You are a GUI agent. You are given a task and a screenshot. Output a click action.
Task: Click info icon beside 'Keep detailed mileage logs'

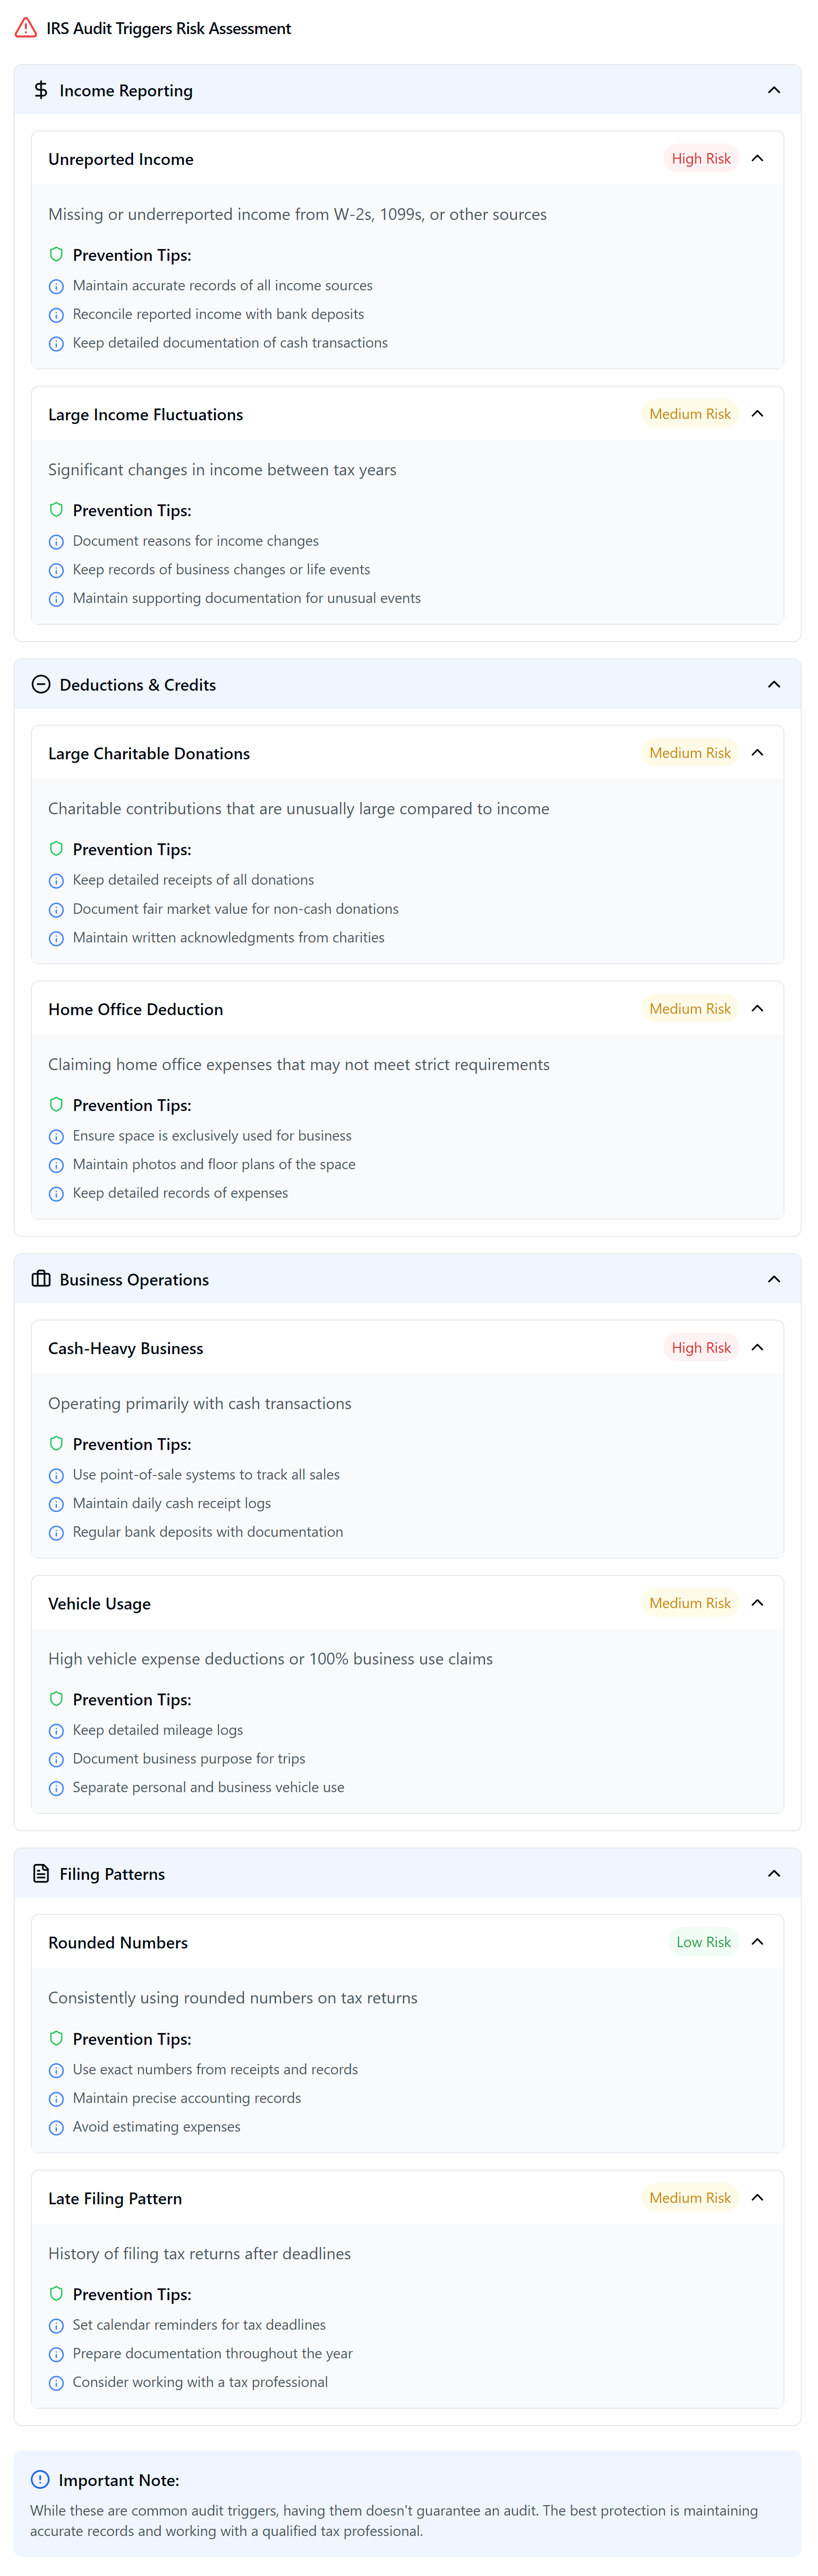coord(56,1730)
